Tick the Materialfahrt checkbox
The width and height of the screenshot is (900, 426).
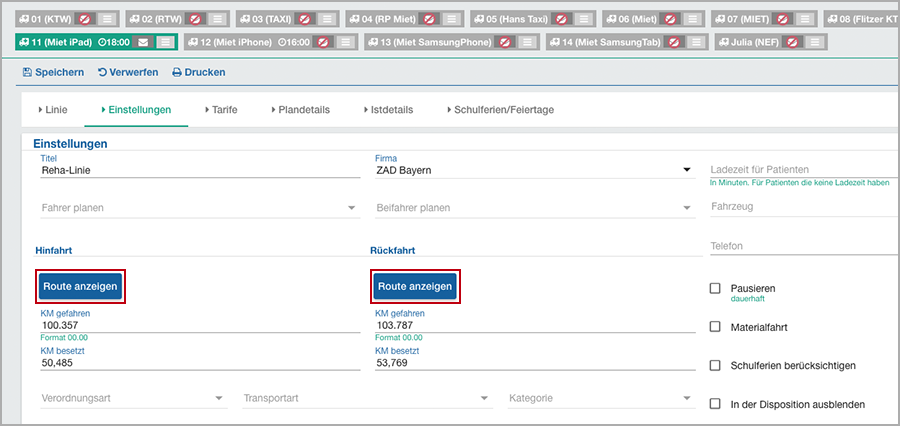tap(715, 326)
